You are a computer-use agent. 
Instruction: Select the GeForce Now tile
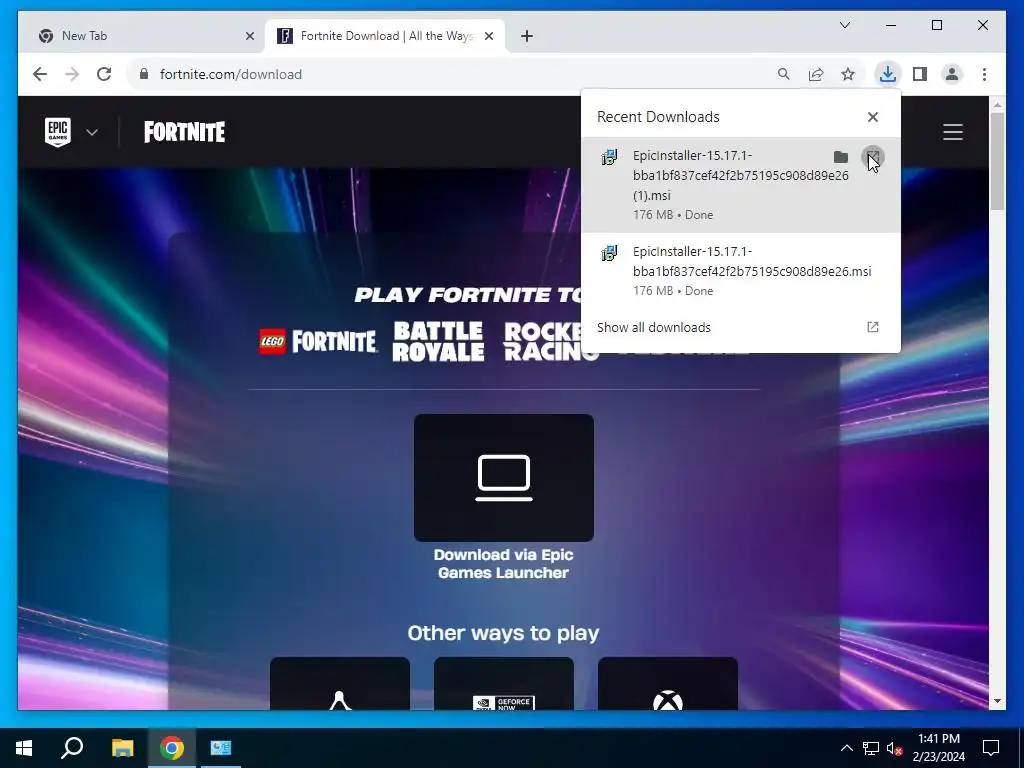tap(504, 683)
